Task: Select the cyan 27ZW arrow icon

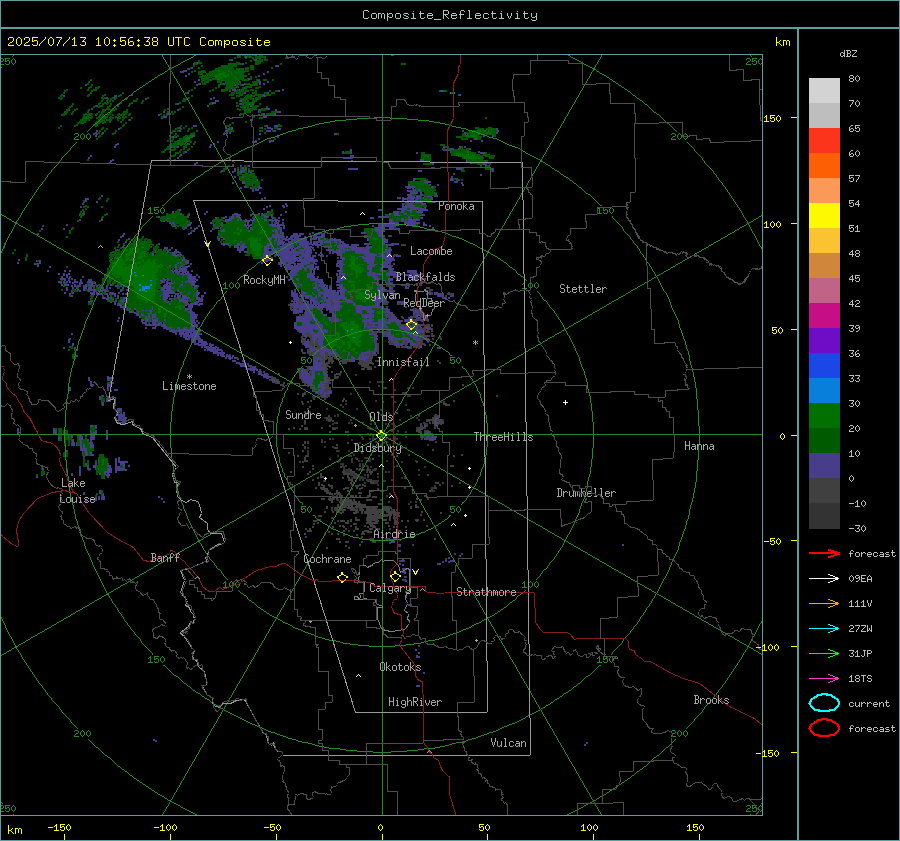Action: (824, 629)
